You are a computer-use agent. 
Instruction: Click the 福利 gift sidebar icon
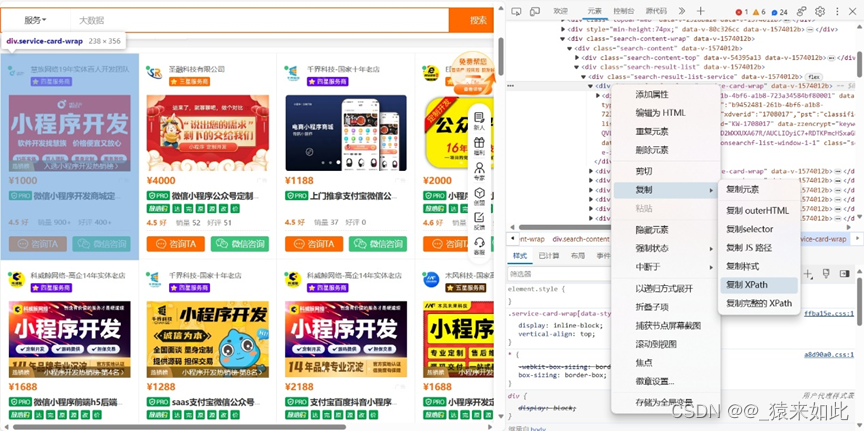pos(479,147)
